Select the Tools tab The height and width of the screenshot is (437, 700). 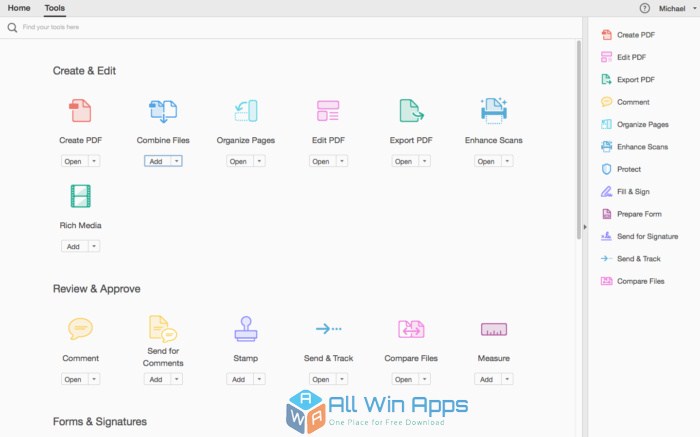[54, 8]
